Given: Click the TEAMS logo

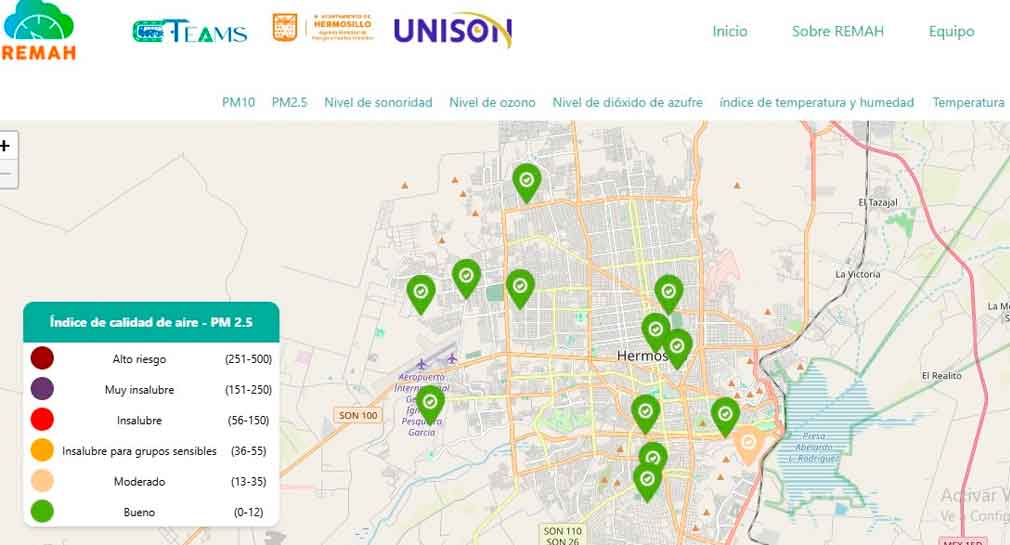Looking at the screenshot, I should tap(189, 32).
